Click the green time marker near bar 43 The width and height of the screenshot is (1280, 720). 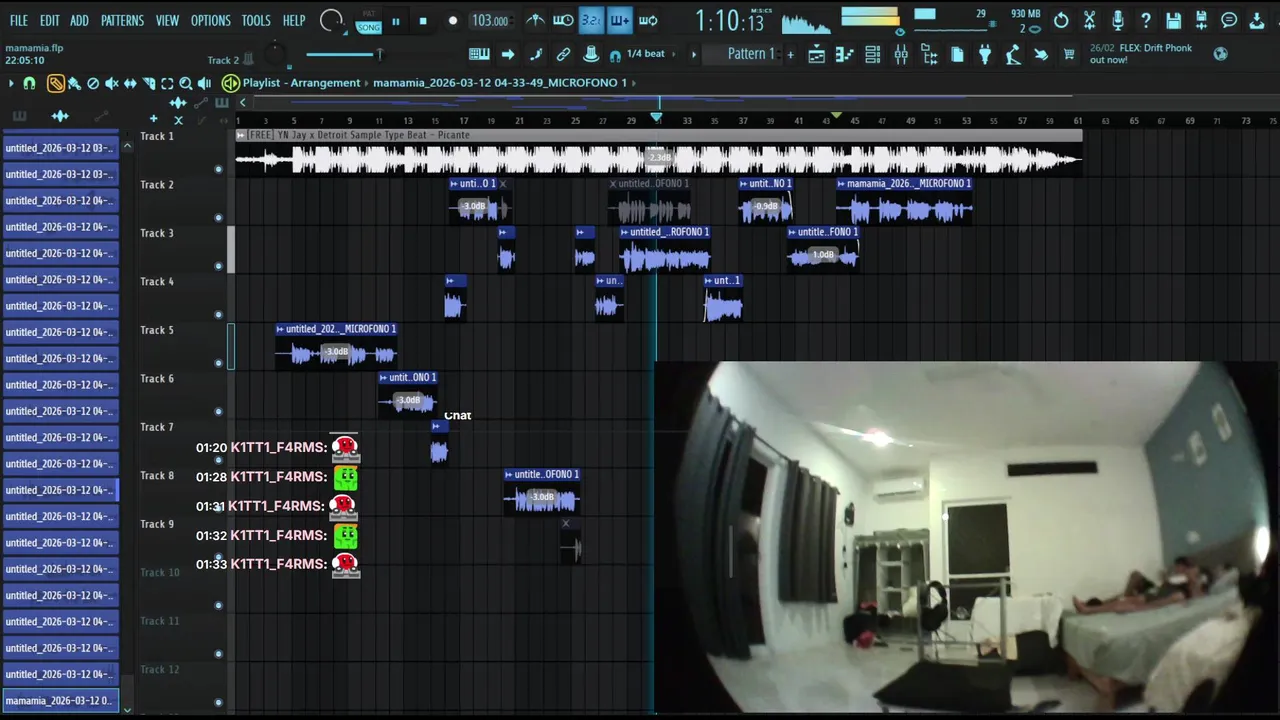click(x=836, y=117)
